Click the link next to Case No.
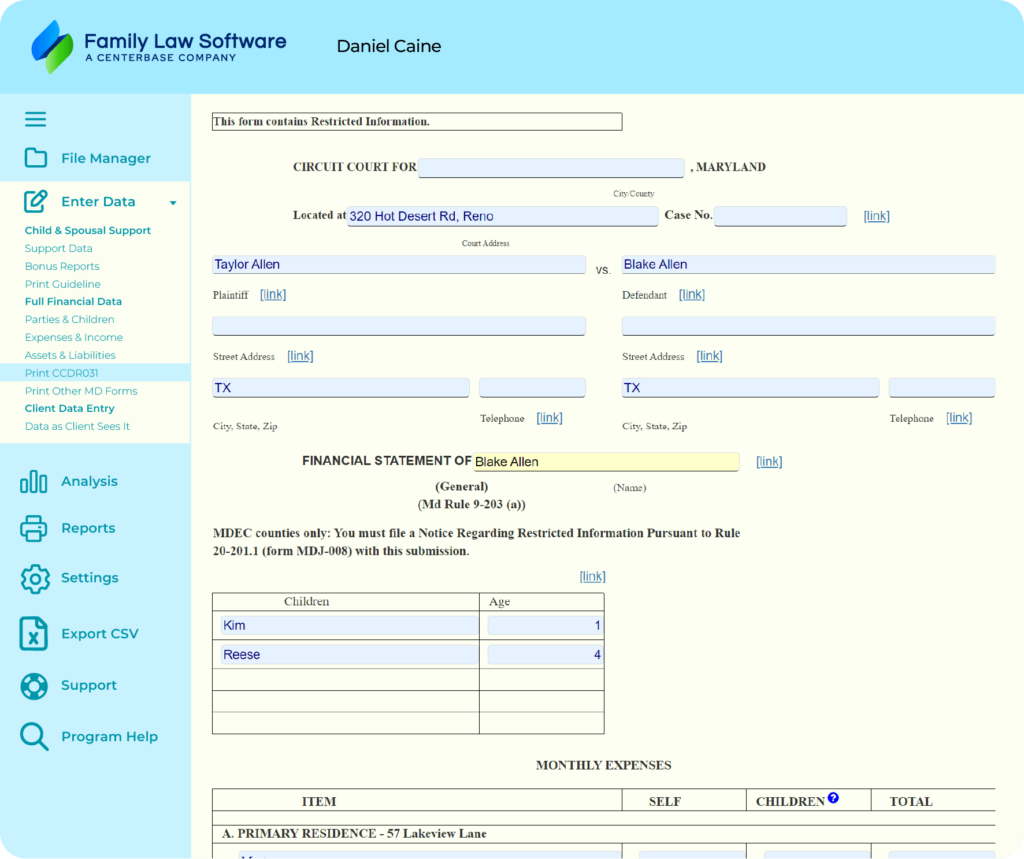1024x859 pixels. pos(876,216)
